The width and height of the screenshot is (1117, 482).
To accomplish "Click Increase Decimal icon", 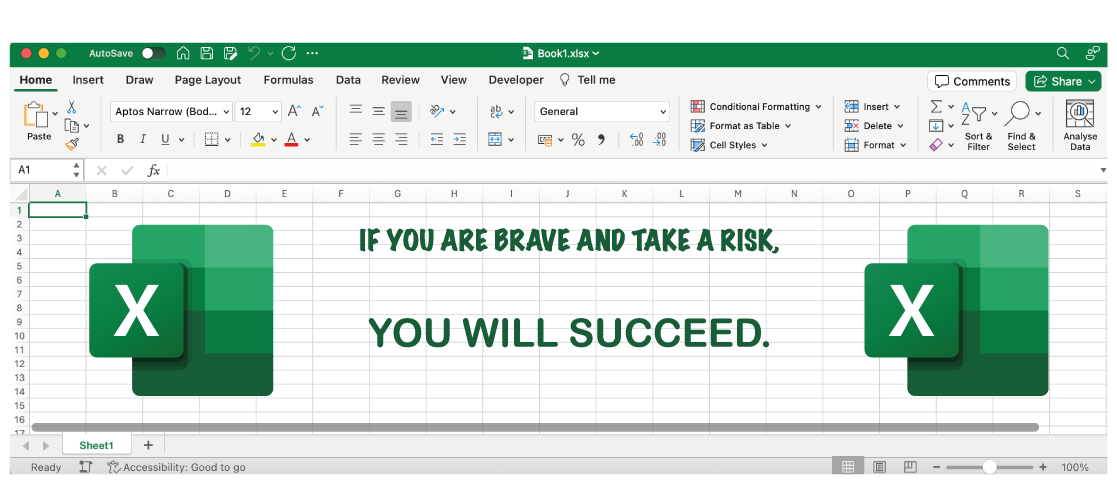I will click(x=637, y=140).
